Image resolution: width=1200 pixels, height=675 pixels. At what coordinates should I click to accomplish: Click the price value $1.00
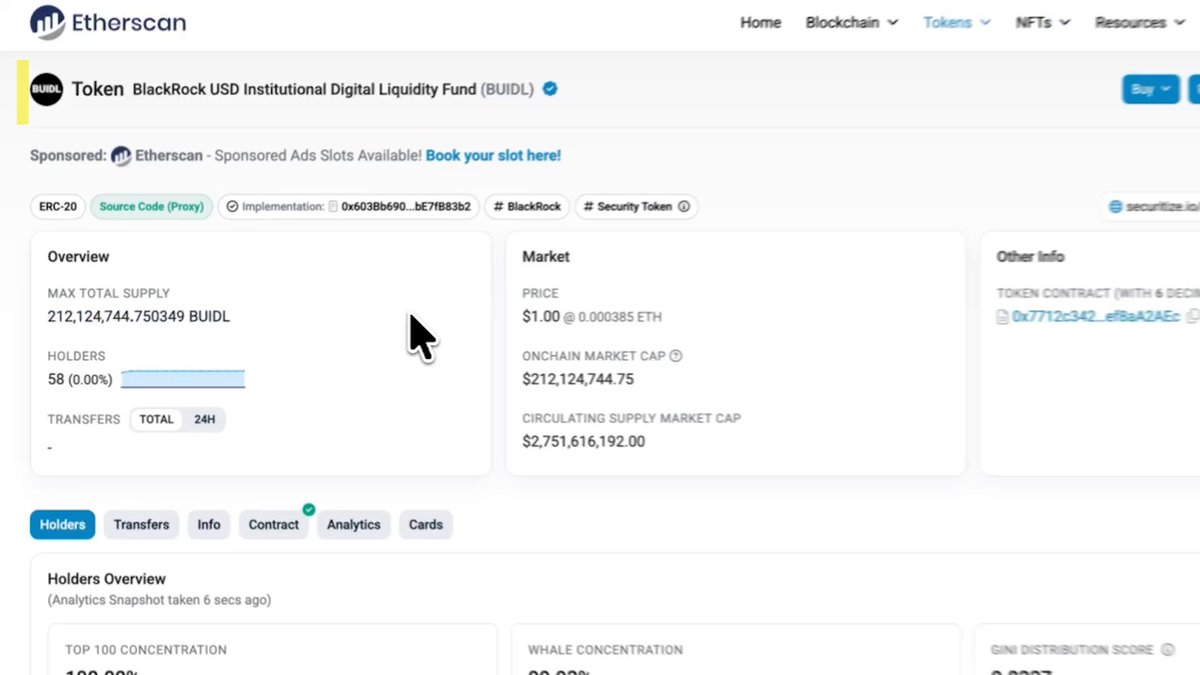[541, 317]
